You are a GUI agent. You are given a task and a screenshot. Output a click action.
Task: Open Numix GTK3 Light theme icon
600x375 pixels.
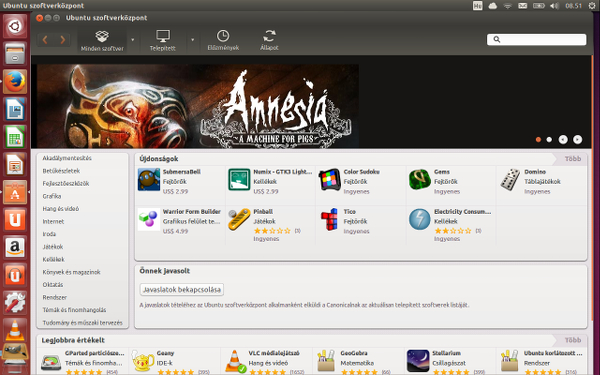click(x=239, y=179)
